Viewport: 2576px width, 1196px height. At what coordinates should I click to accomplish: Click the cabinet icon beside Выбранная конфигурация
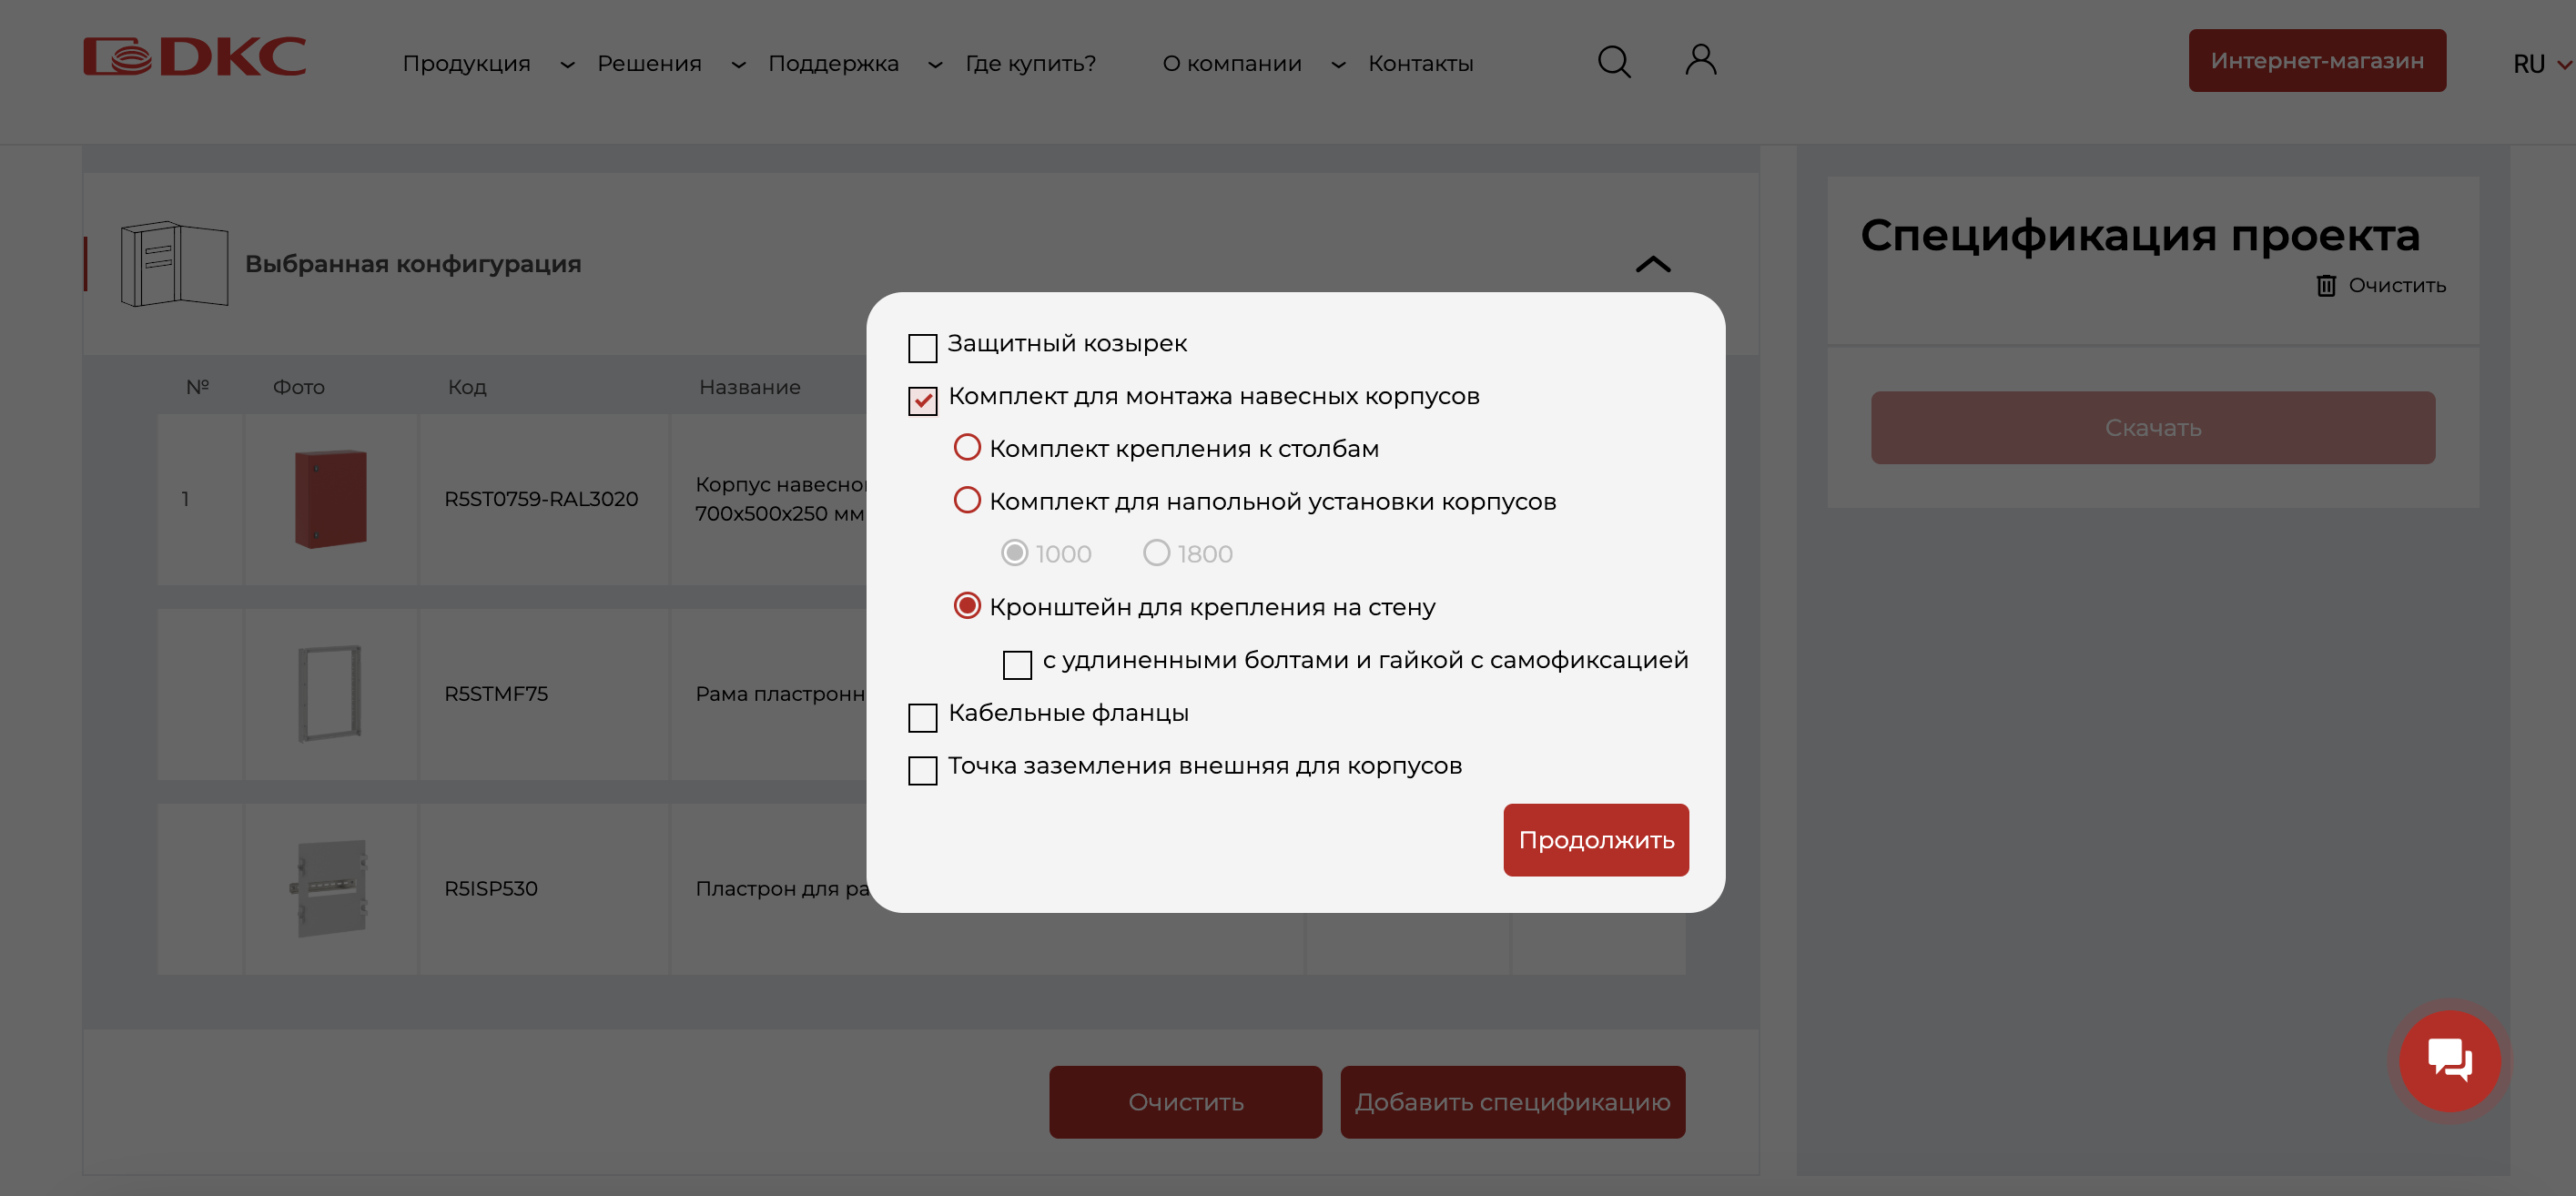pos(174,263)
